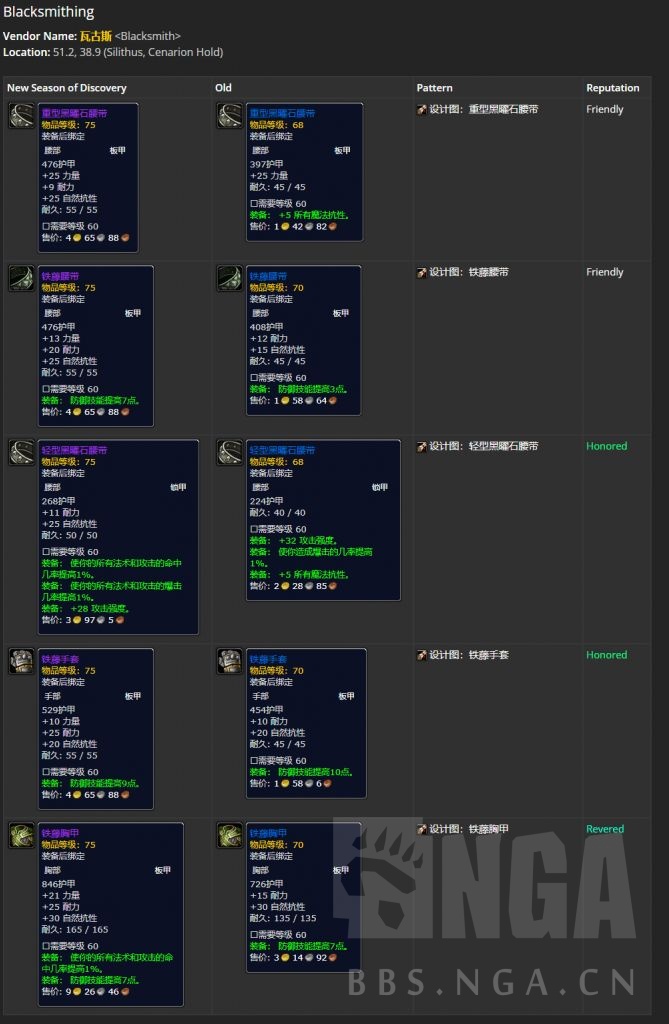The height and width of the screenshot is (1024, 669).
Task: Click 铁藤腰带 icon in New Season of Discovery column
Action: tap(21, 278)
